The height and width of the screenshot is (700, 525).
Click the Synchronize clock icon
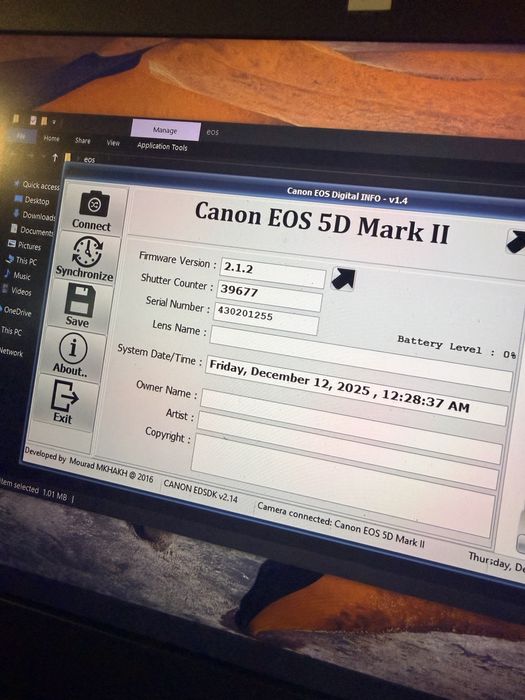[x=88, y=252]
